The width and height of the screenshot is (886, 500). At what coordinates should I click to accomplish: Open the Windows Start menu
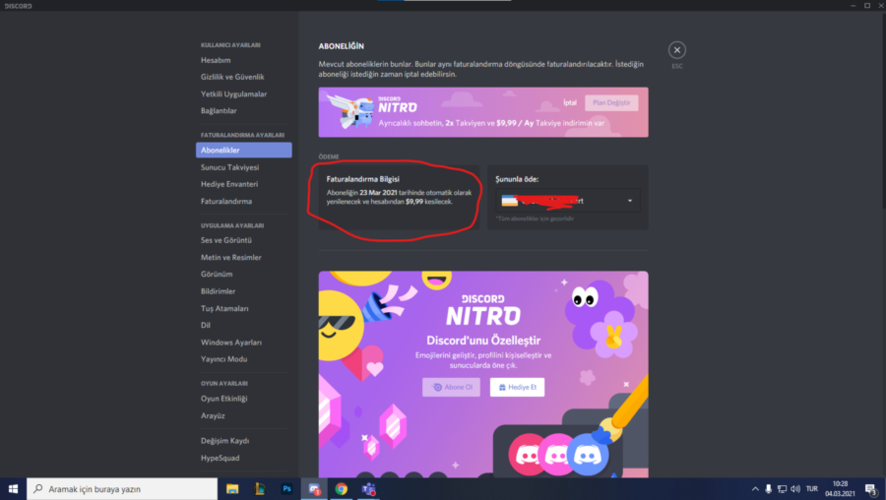(13, 489)
